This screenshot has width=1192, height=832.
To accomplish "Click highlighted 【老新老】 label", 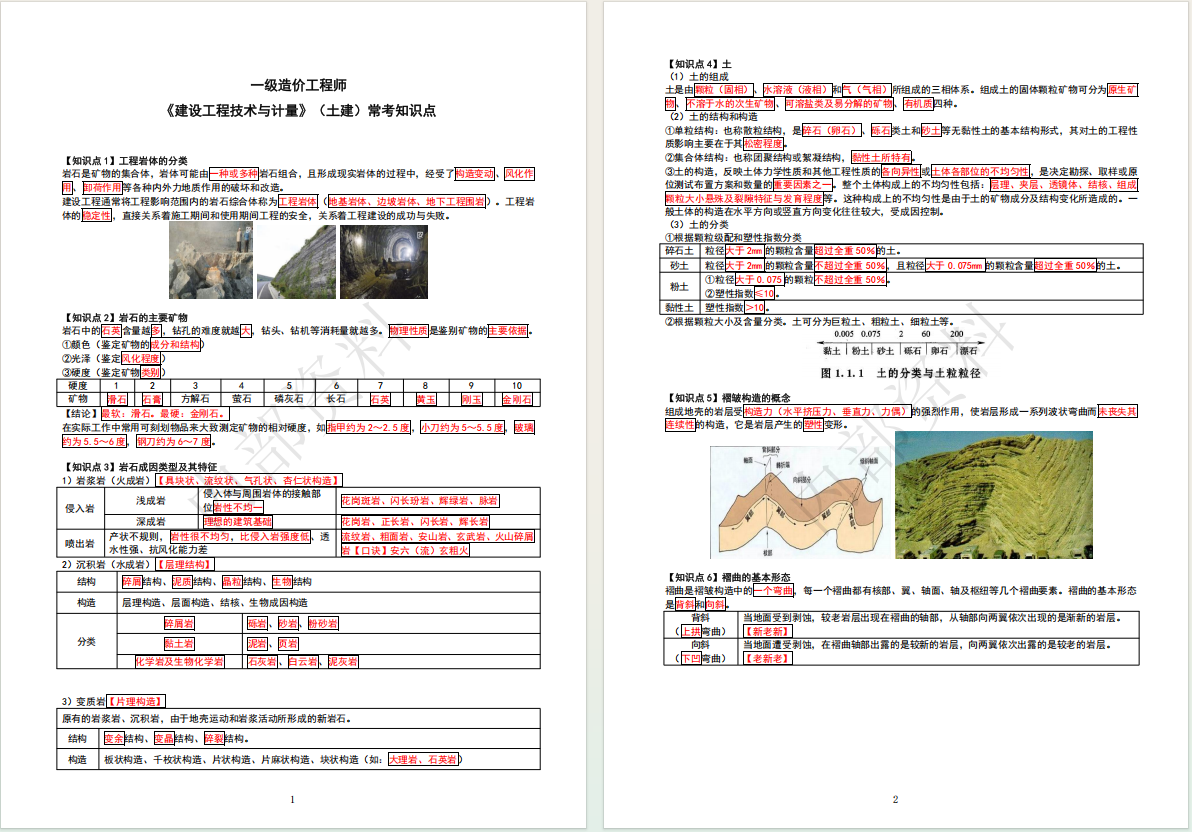I will coord(768,658).
